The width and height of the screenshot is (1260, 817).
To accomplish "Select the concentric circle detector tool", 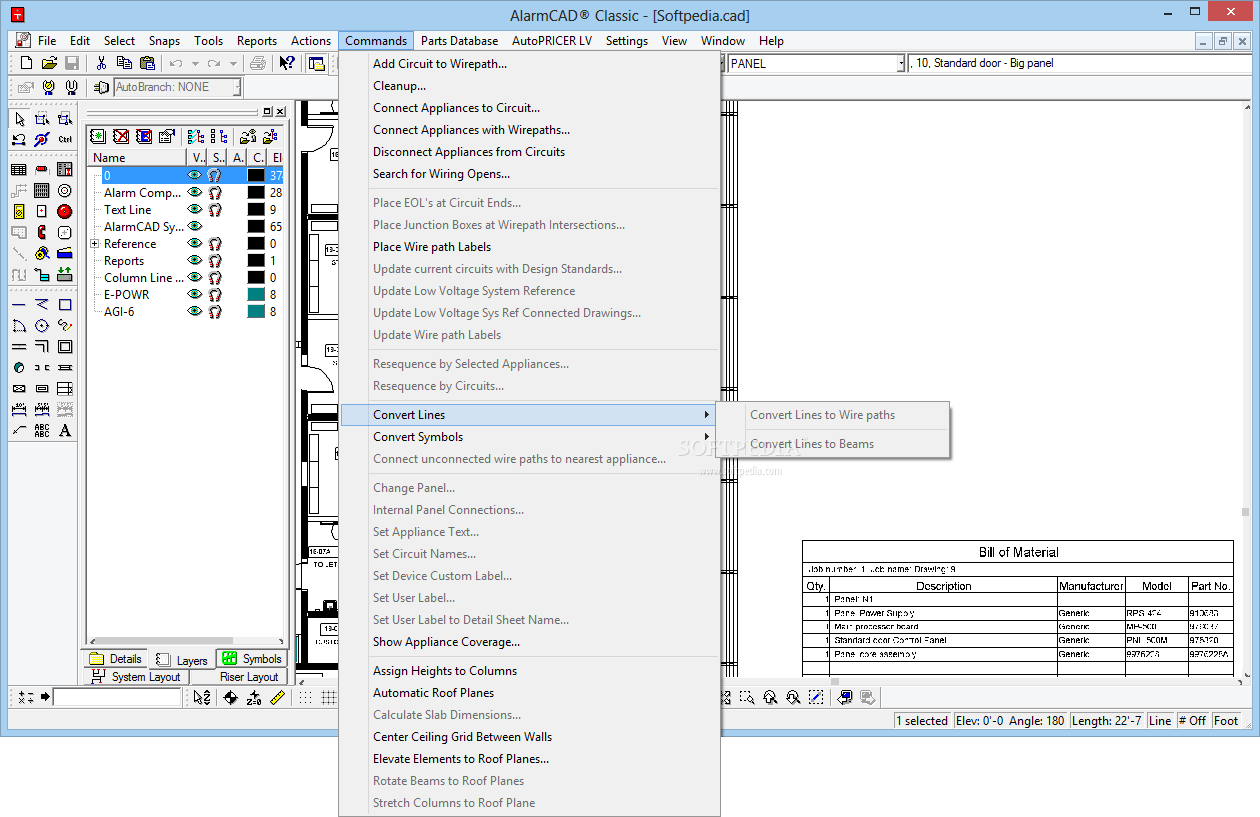I will tap(64, 190).
